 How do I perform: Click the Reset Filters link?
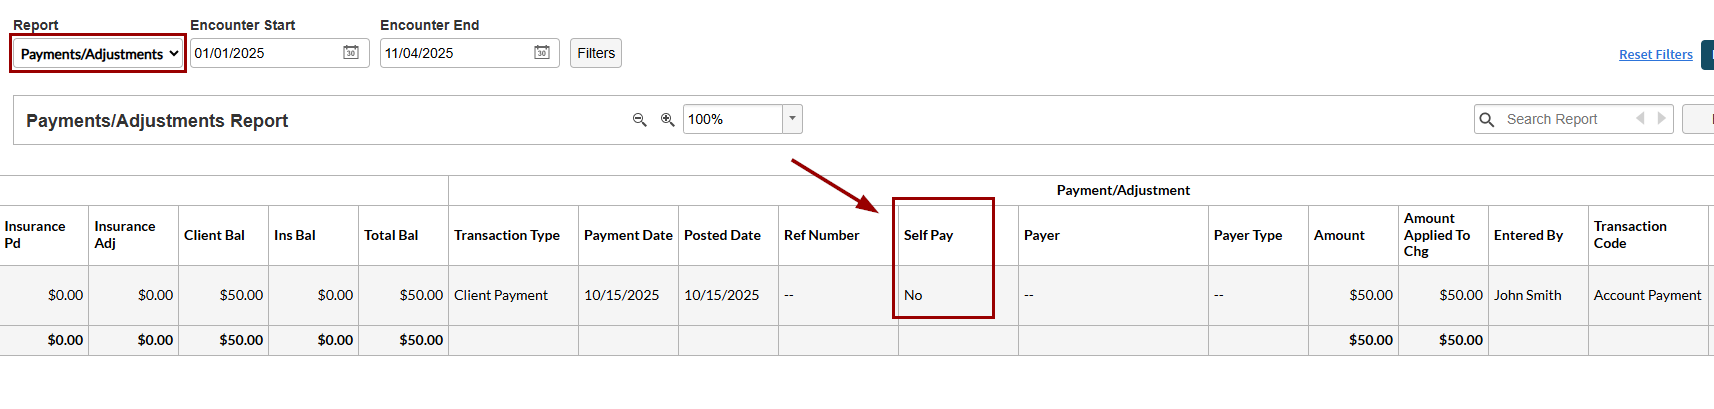click(x=1655, y=55)
